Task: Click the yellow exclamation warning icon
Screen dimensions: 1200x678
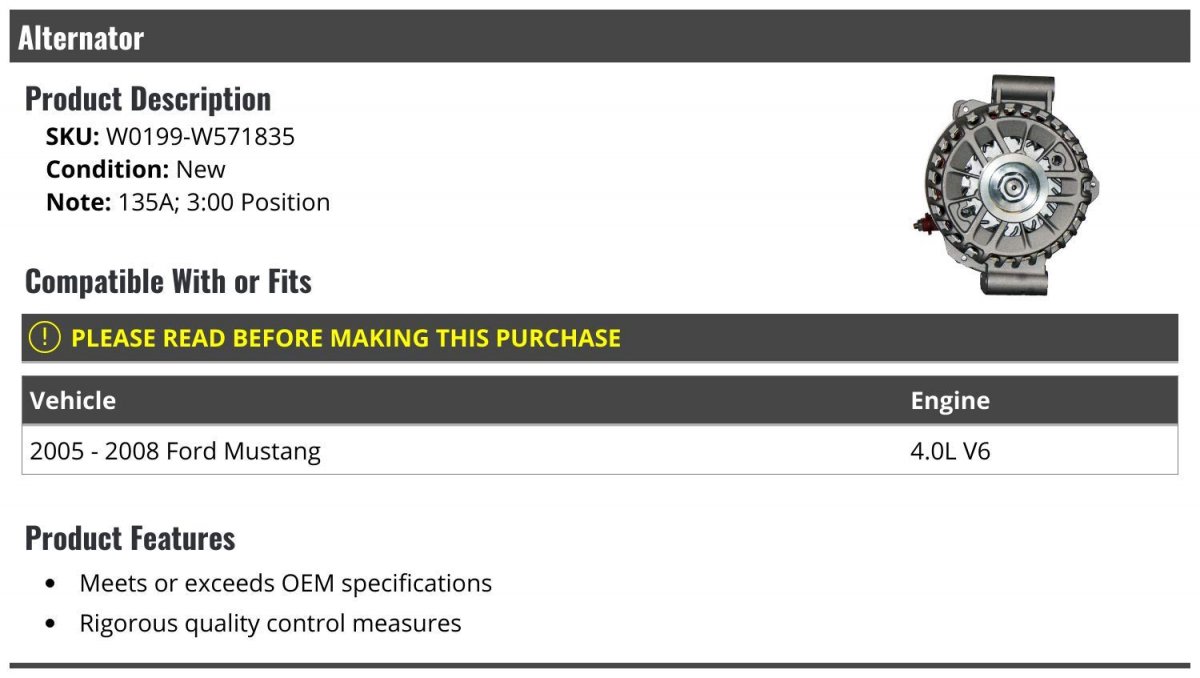Action: 45,337
